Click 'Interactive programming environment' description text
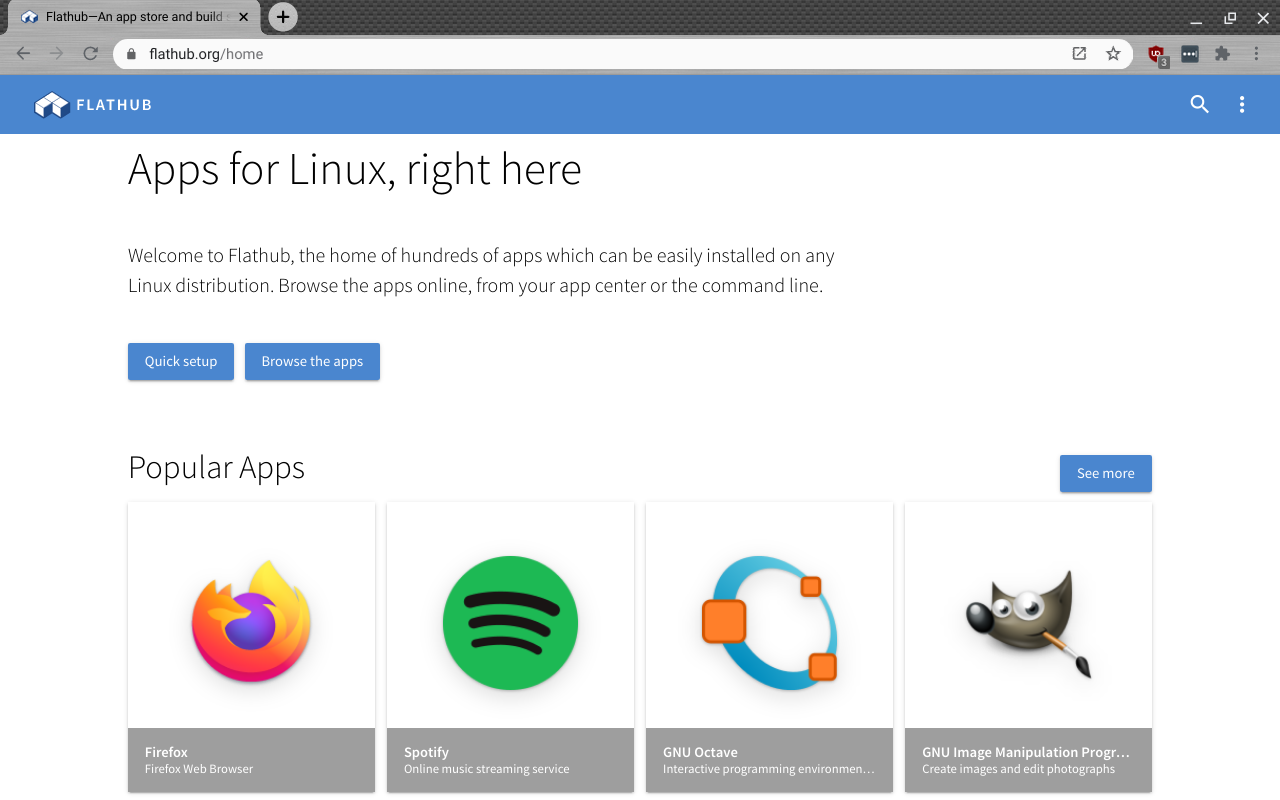This screenshot has width=1280, height=800. point(769,769)
